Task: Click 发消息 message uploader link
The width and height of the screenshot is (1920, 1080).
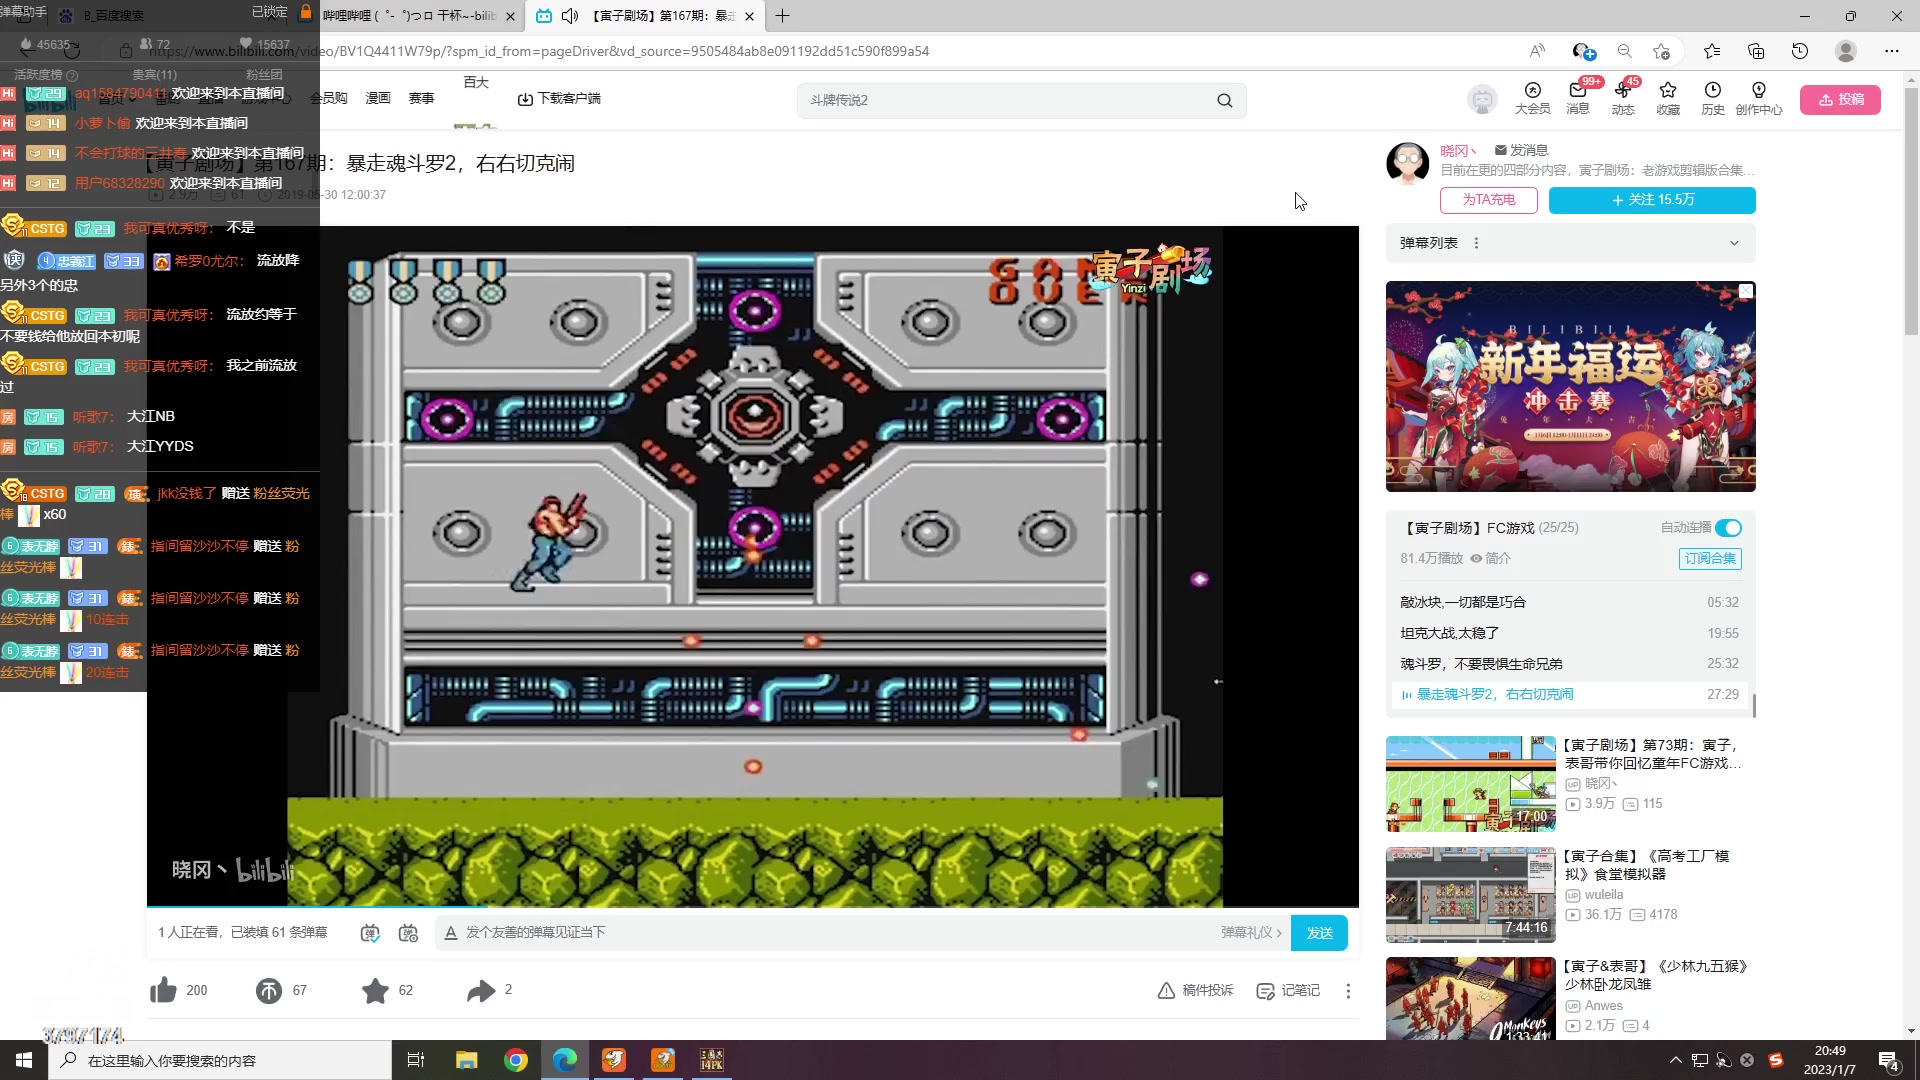Action: (1521, 150)
